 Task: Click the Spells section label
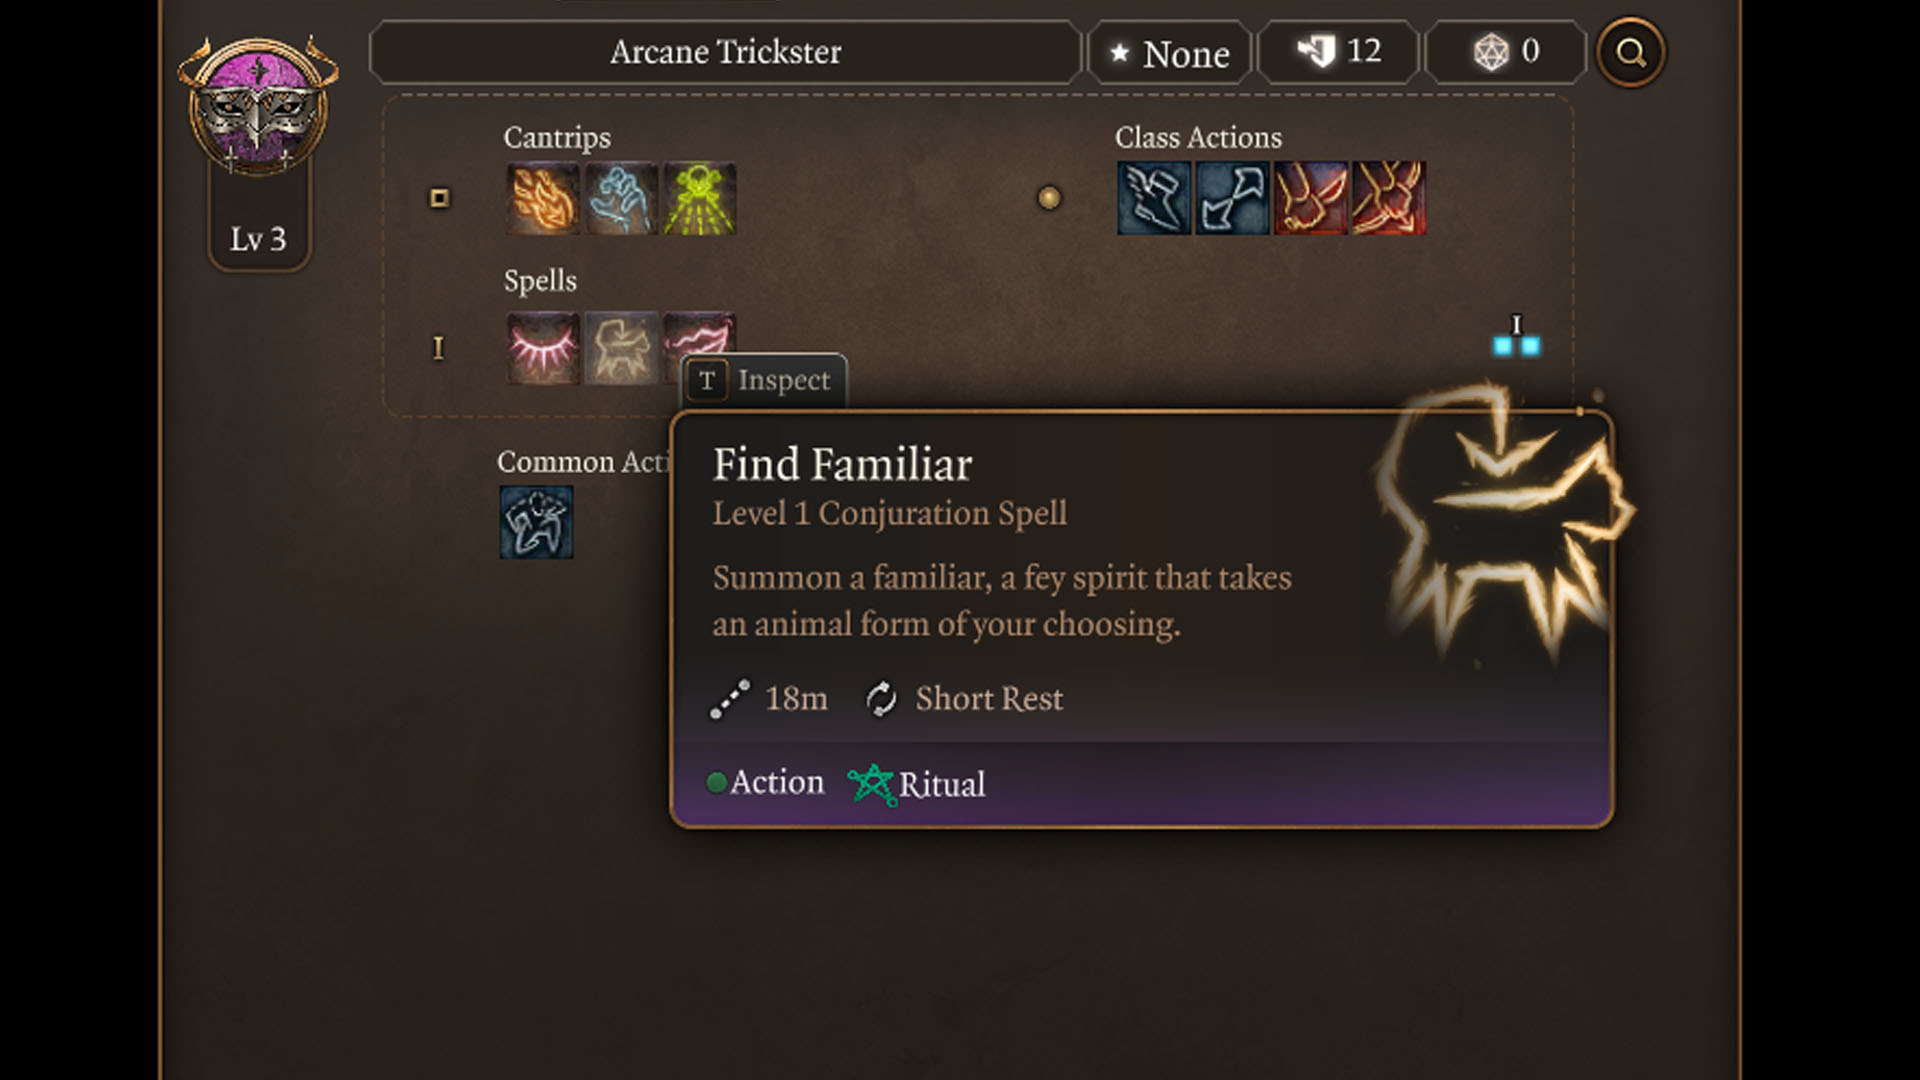(542, 281)
